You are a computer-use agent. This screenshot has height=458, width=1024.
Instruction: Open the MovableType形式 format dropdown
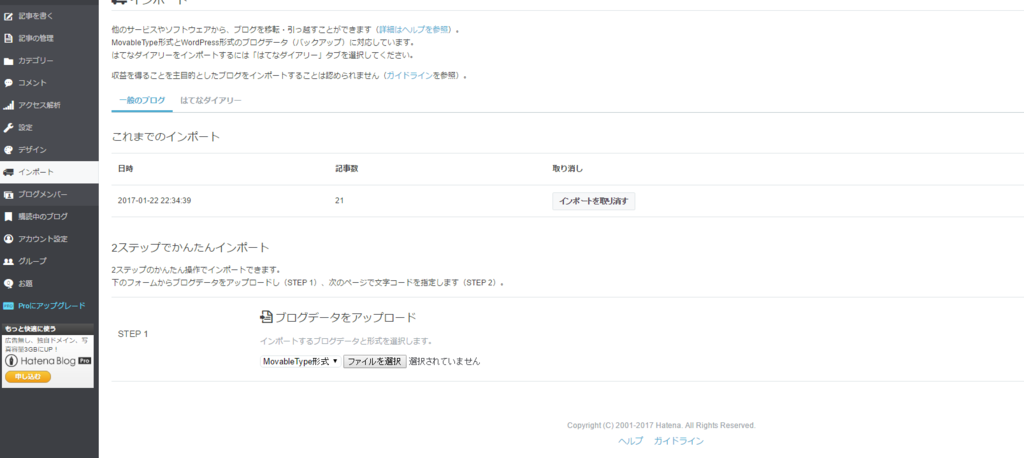pyautogui.click(x=300, y=361)
